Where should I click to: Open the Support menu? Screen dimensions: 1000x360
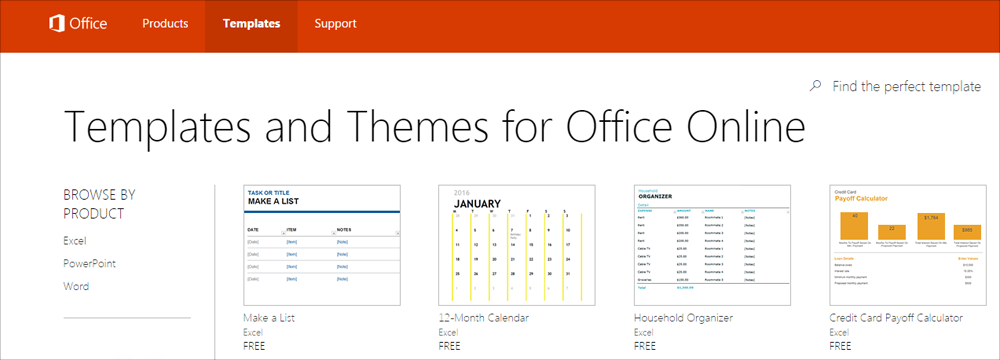335,24
